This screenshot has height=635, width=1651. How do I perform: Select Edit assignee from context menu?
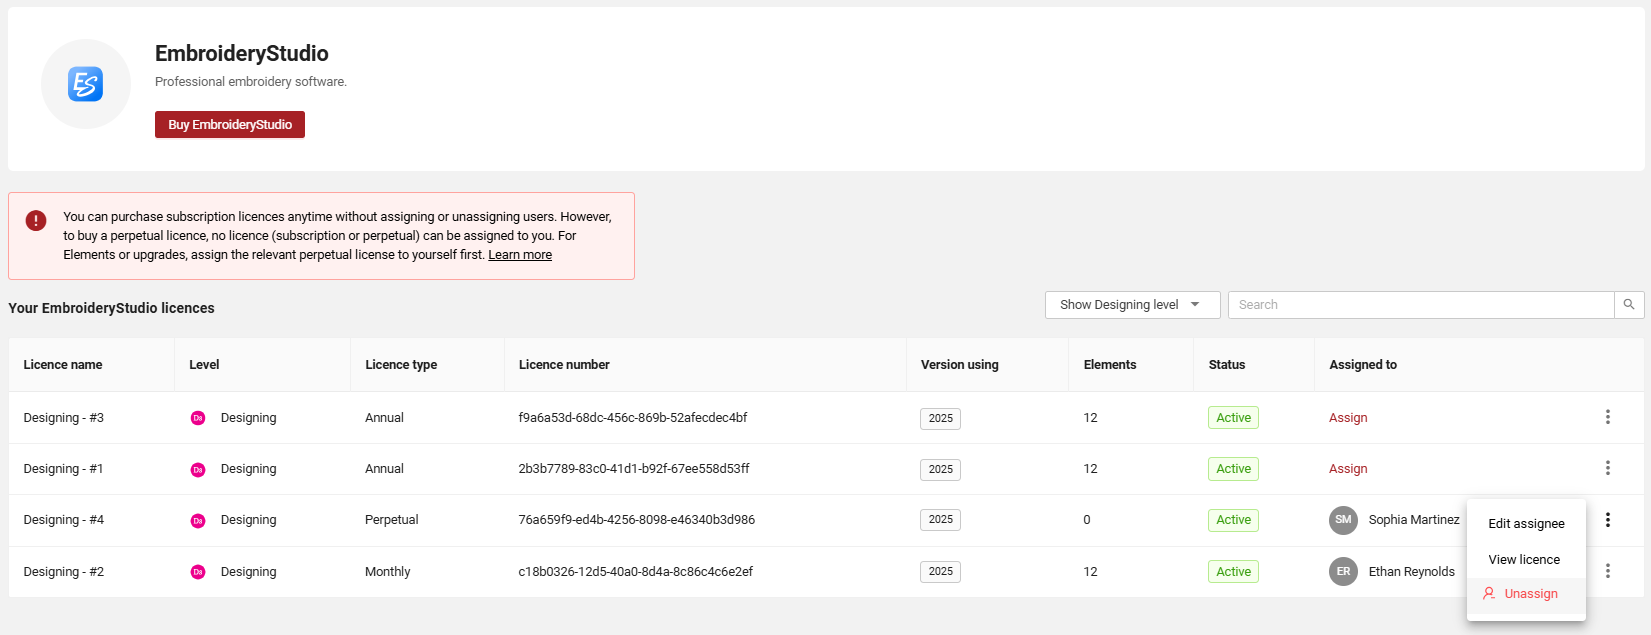1526,523
